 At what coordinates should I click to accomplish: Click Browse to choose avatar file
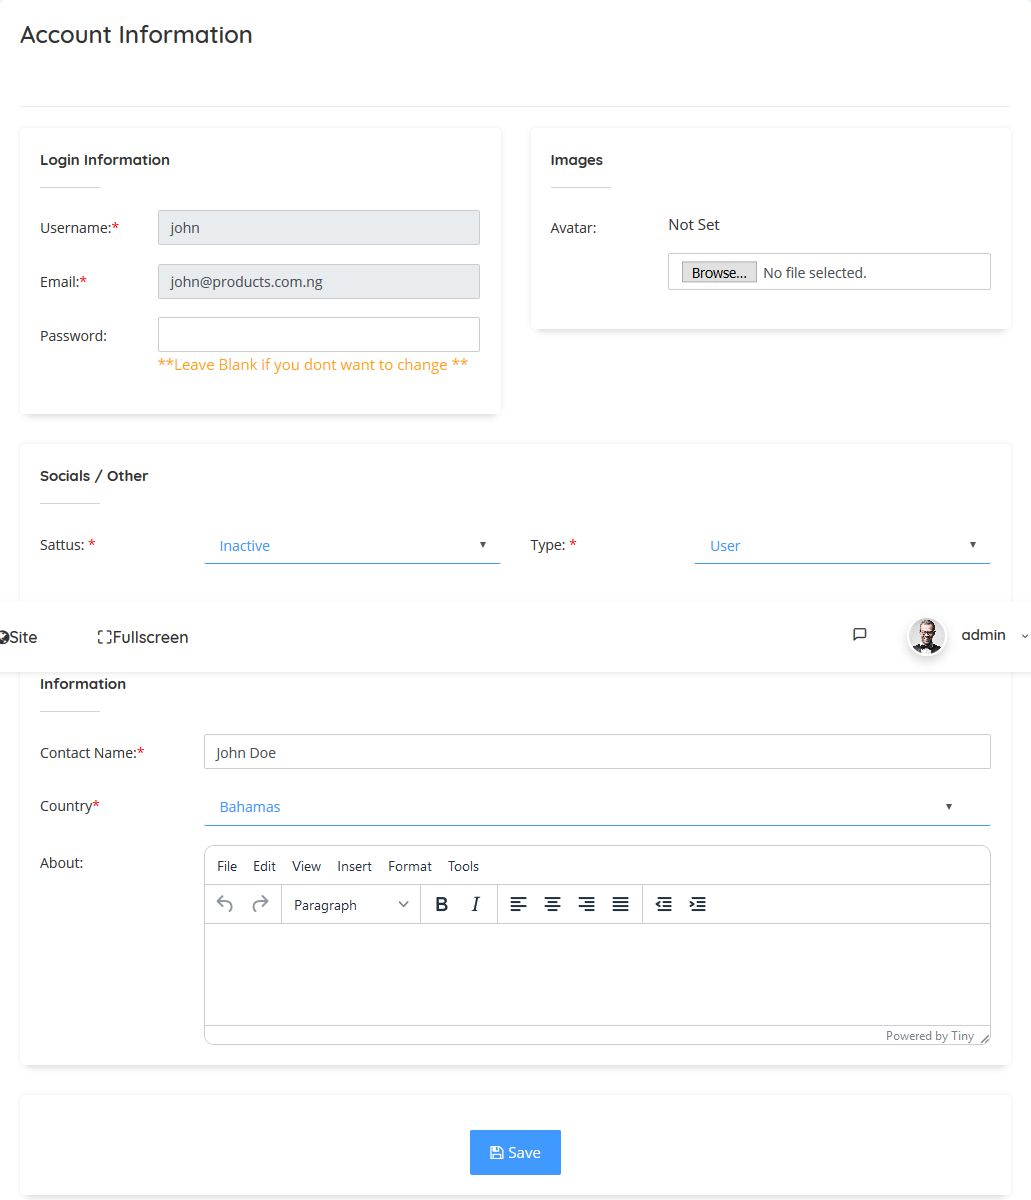click(x=719, y=273)
